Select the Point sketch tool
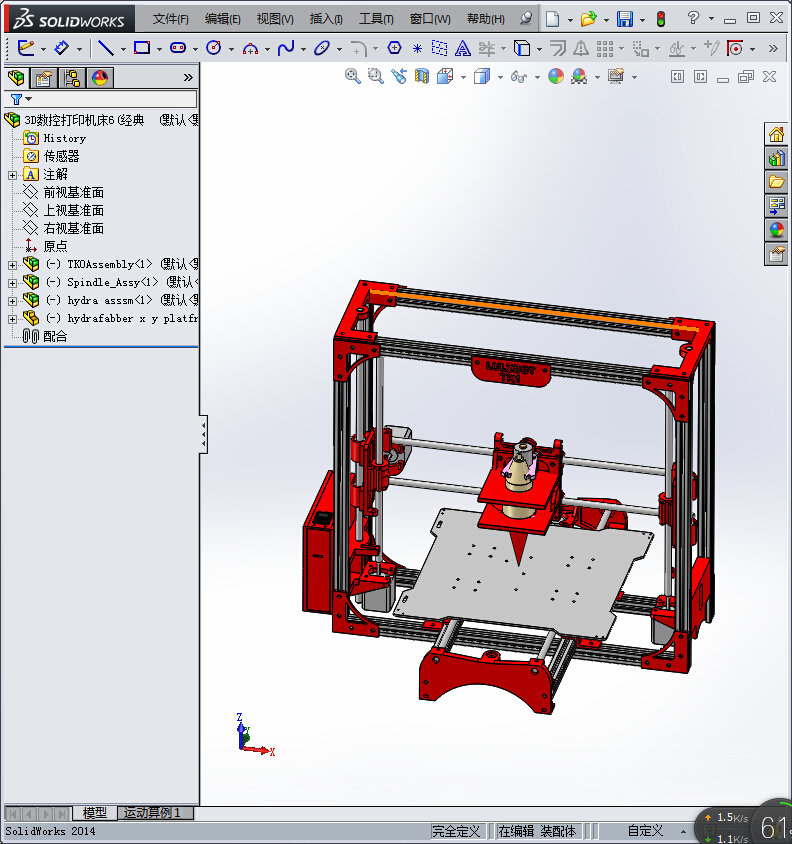The width and height of the screenshot is (792, 844). pyautogui.click(x=417, y=48)
